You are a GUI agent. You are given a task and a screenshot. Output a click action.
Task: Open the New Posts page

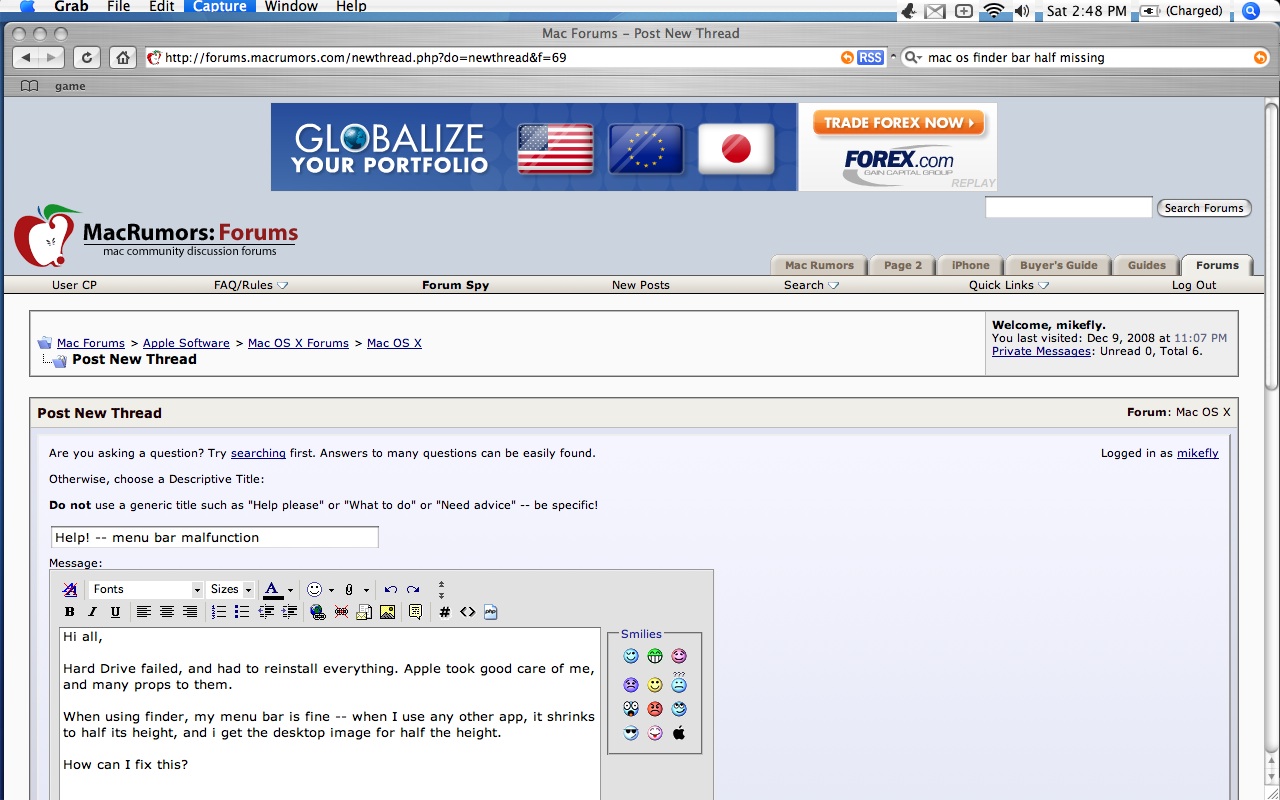641,285
